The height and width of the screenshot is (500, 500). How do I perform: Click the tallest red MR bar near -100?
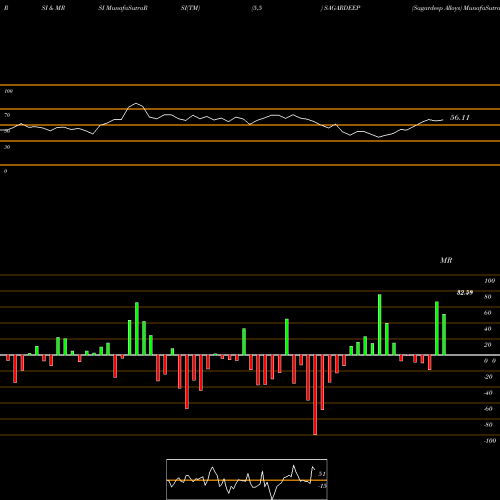pos(315,395)
